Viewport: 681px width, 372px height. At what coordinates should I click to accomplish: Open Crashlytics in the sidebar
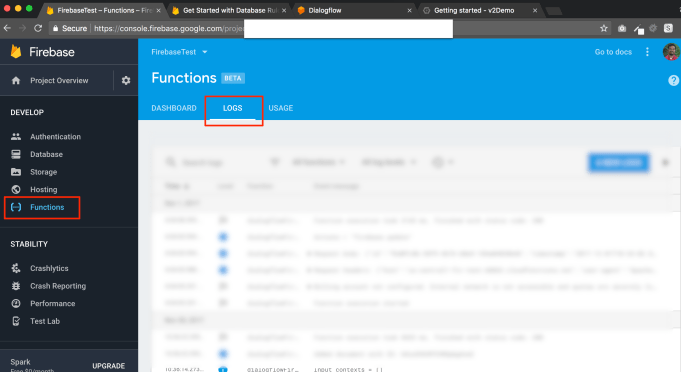click(49, 268)
